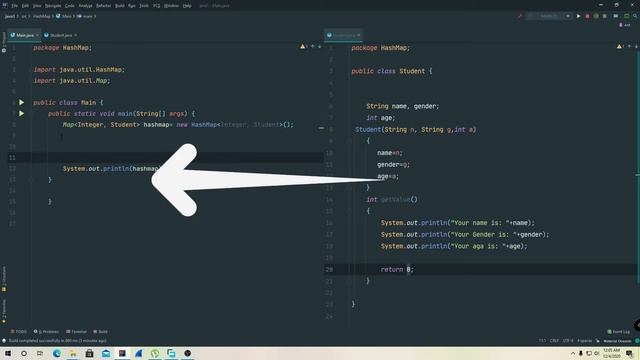Open the Event Log
Viewport: 640px width, 360px height.
[x=619, y=332]
